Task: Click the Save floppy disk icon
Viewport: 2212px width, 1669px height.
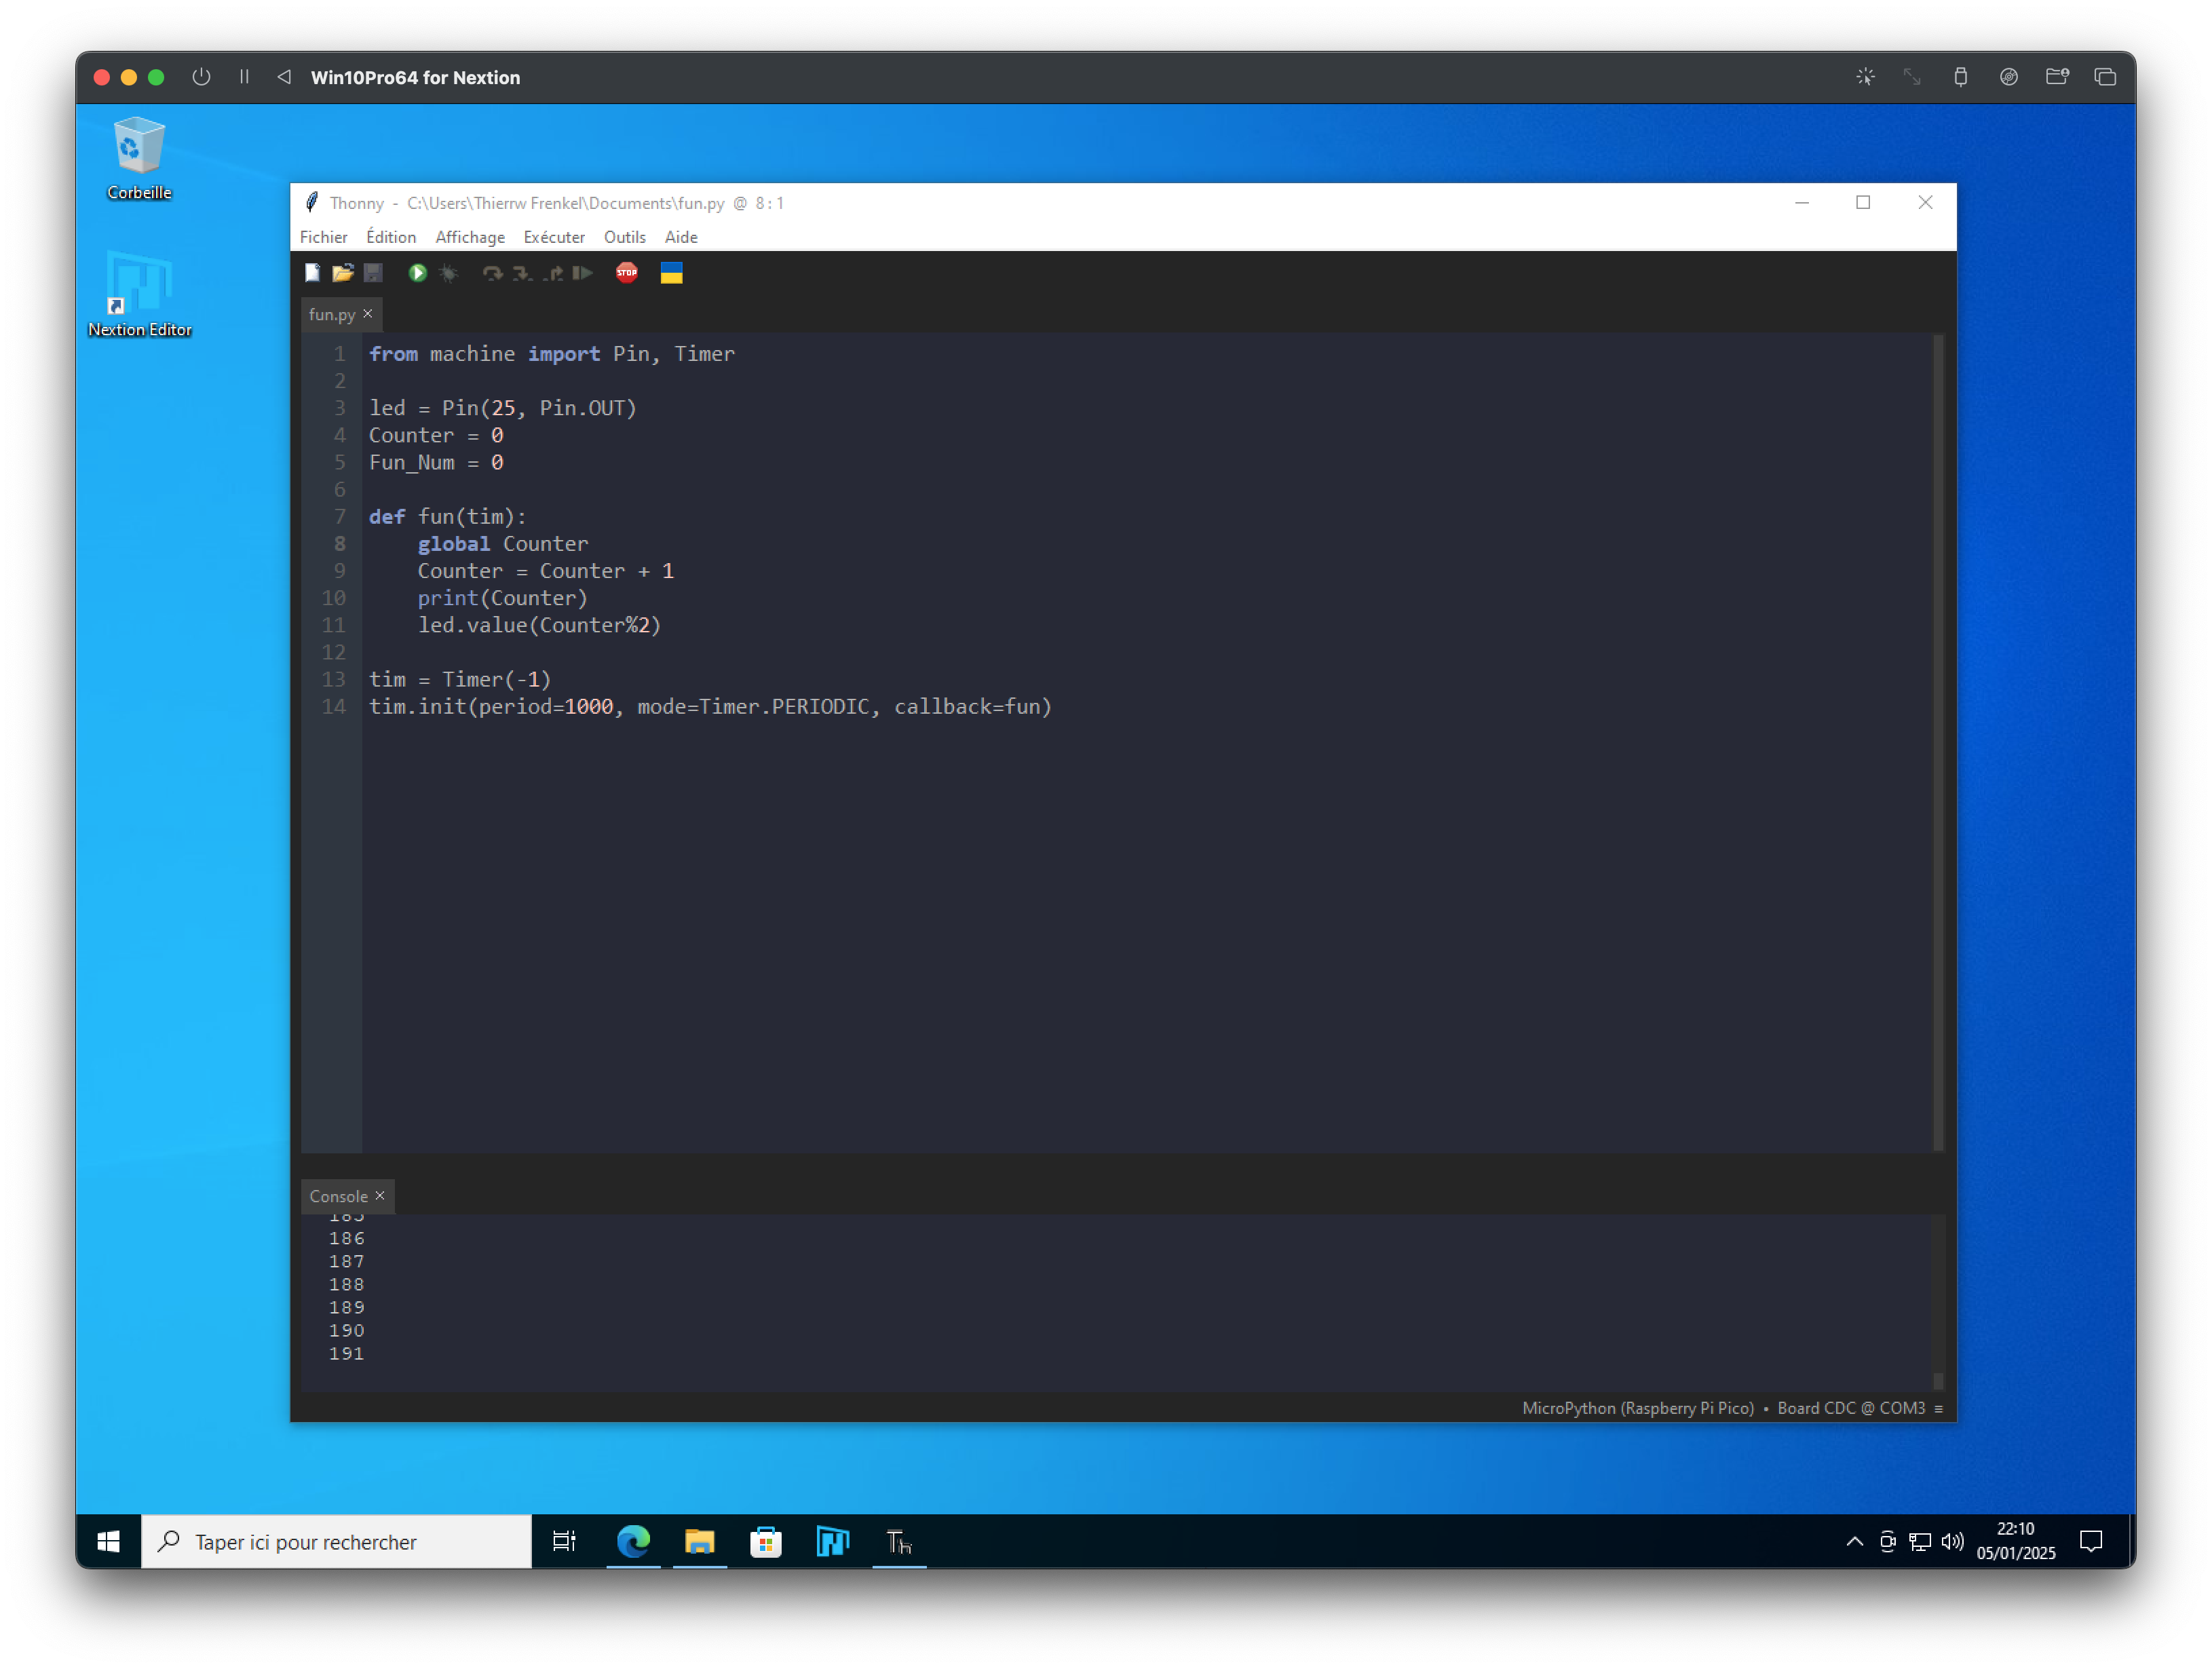Action: point(373,273)
